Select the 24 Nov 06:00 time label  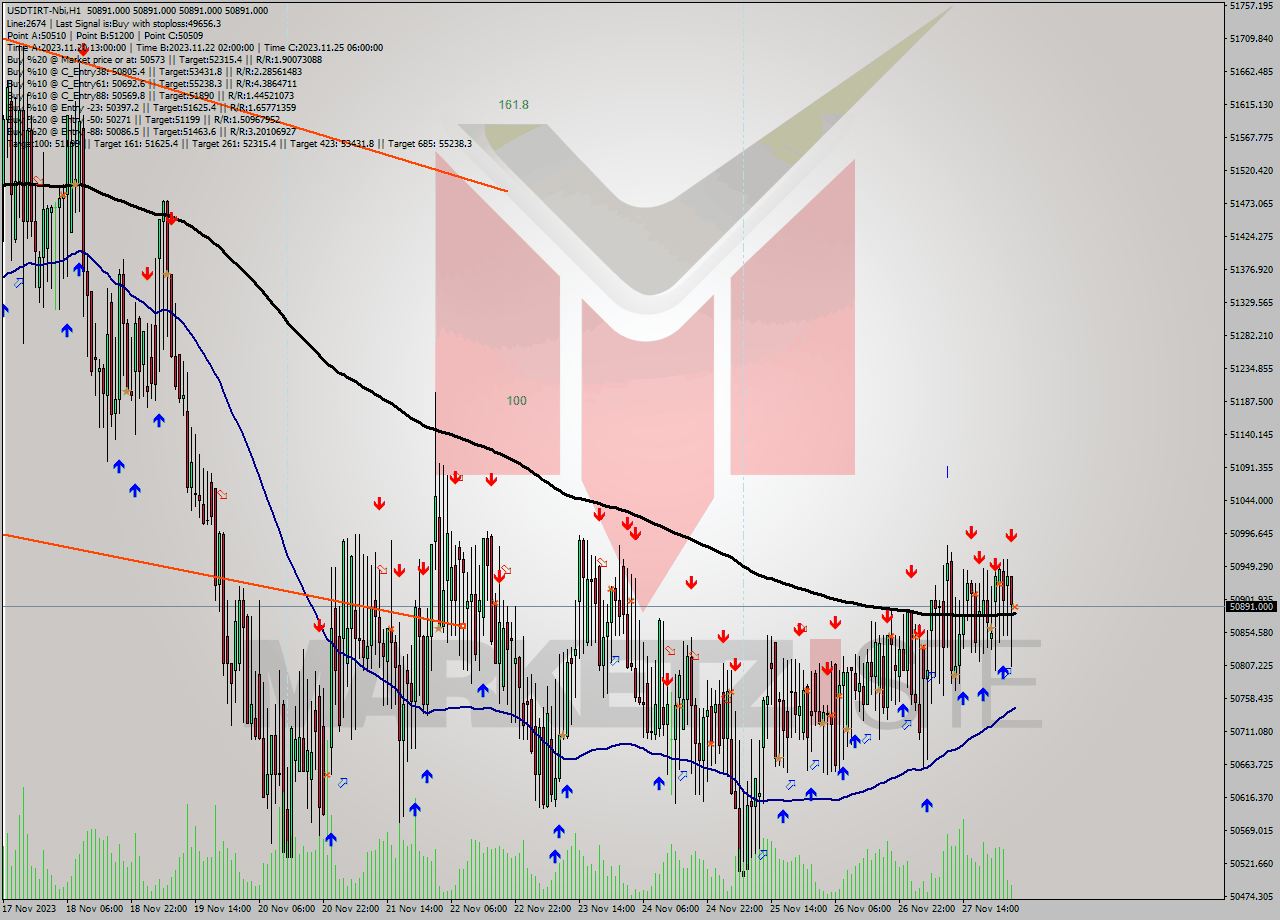click(671, 909)
